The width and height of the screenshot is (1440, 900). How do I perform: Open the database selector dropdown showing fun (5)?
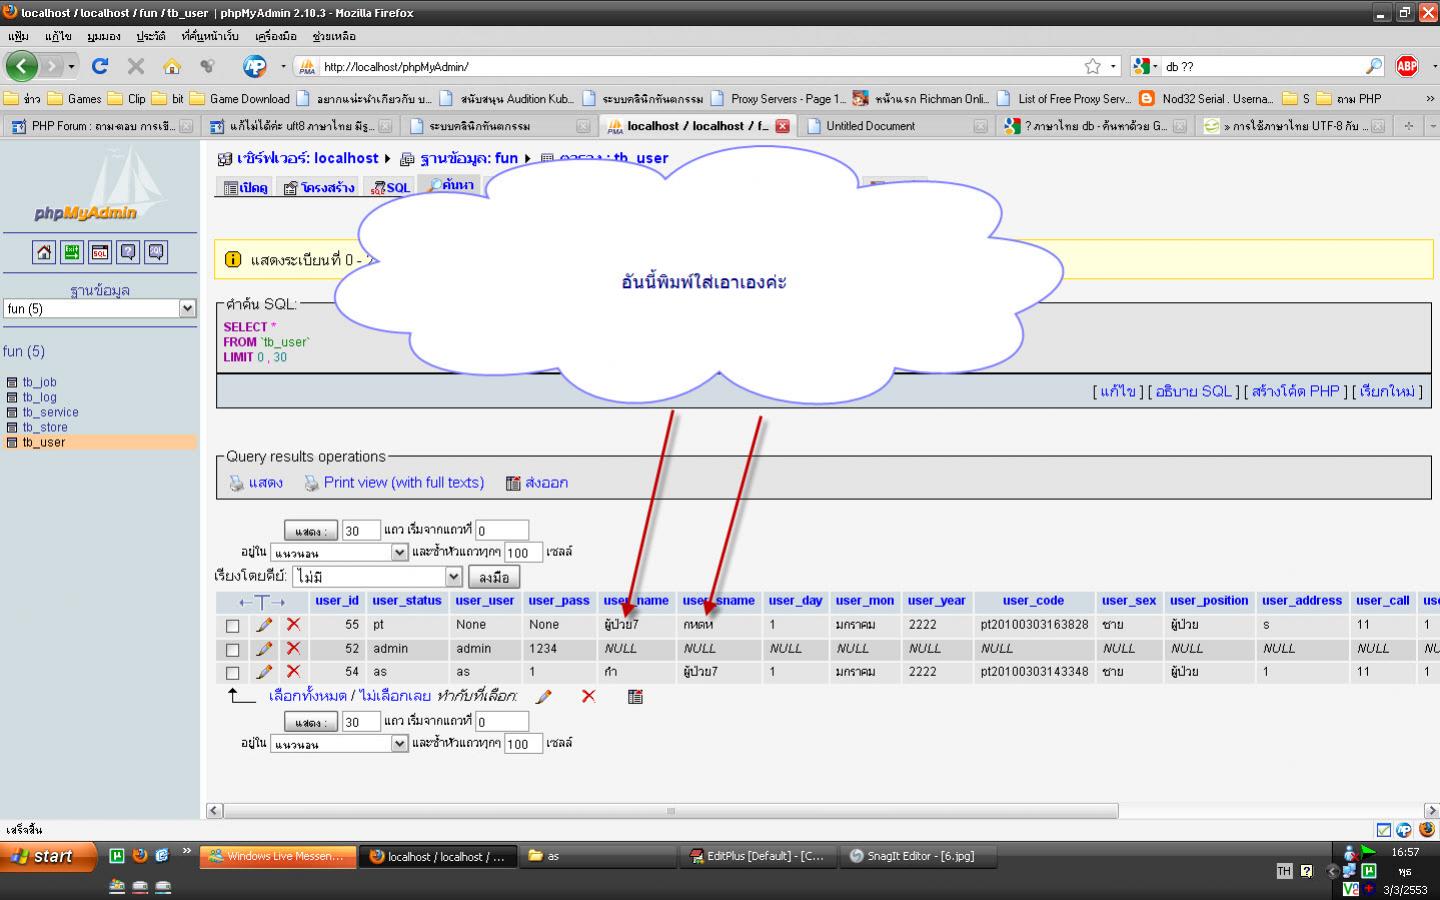coord(100,309)
